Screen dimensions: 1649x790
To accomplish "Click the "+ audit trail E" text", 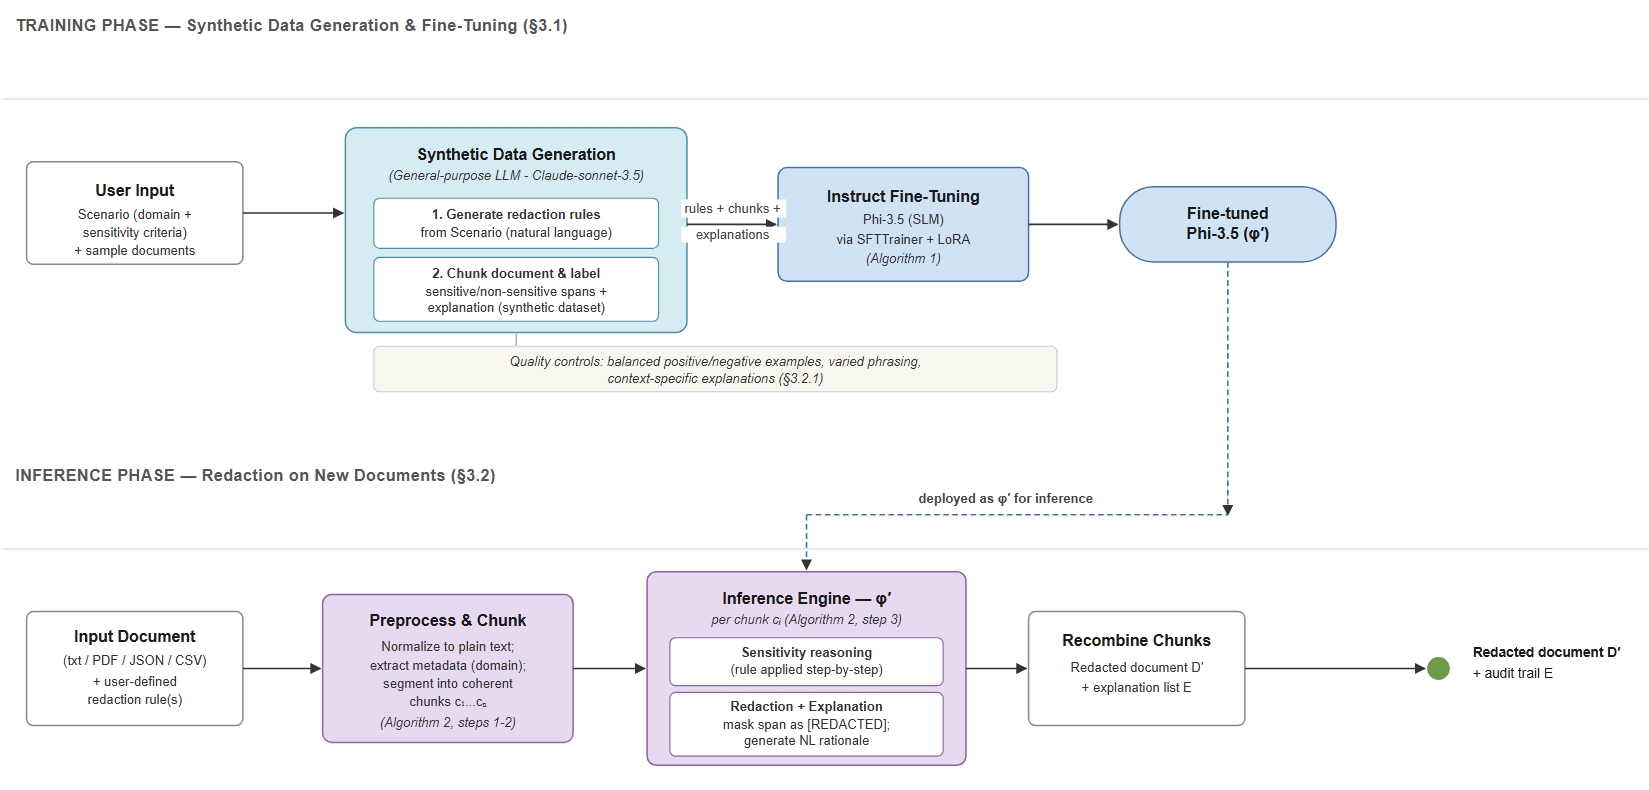I will click(1513, 673).
